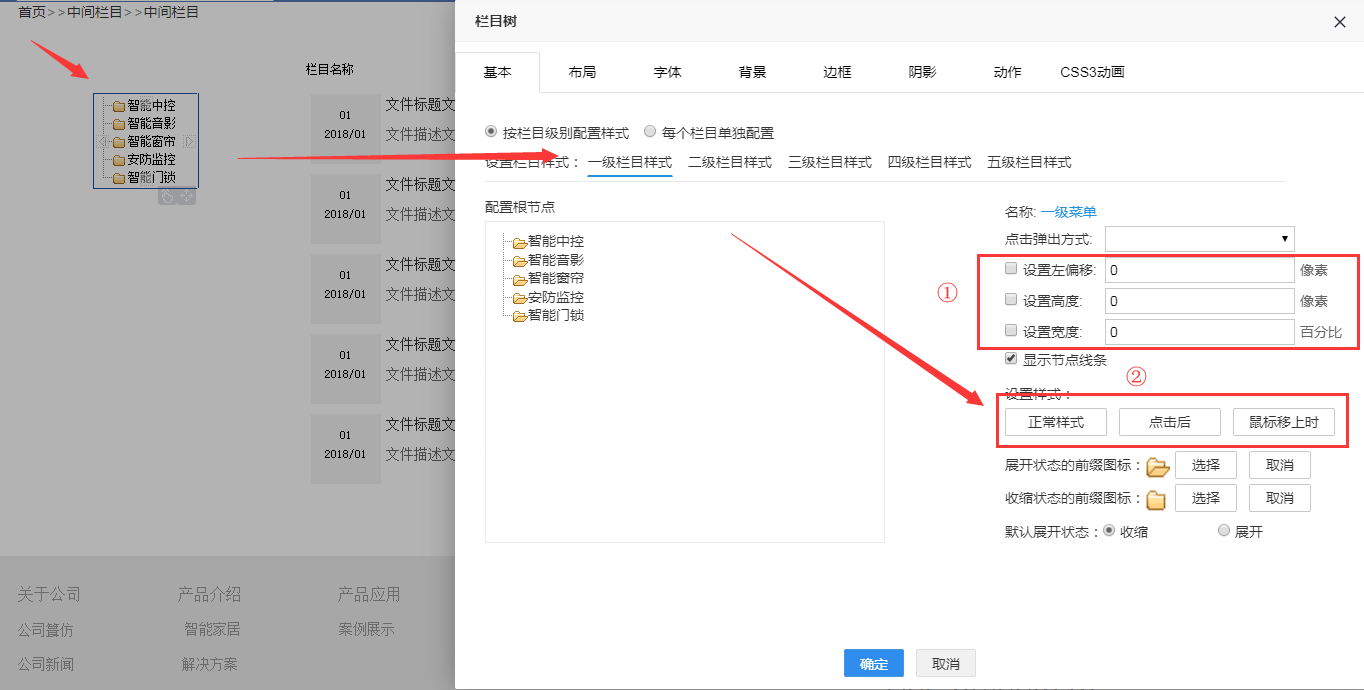This screenshot has height=690, width=1364.
Task: Switch to the CSS3动画 tab
Action: [x=1092, y=72]
